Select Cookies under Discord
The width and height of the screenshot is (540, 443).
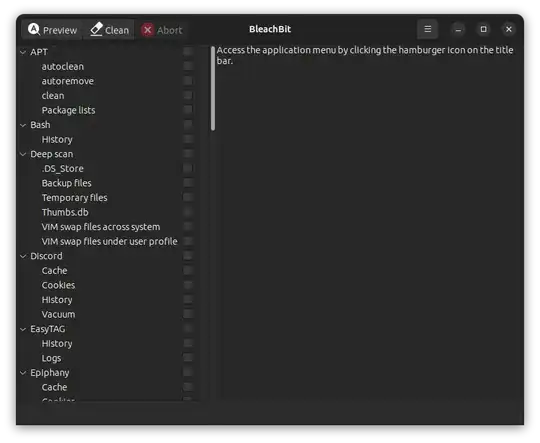click(x=58, y=285)
